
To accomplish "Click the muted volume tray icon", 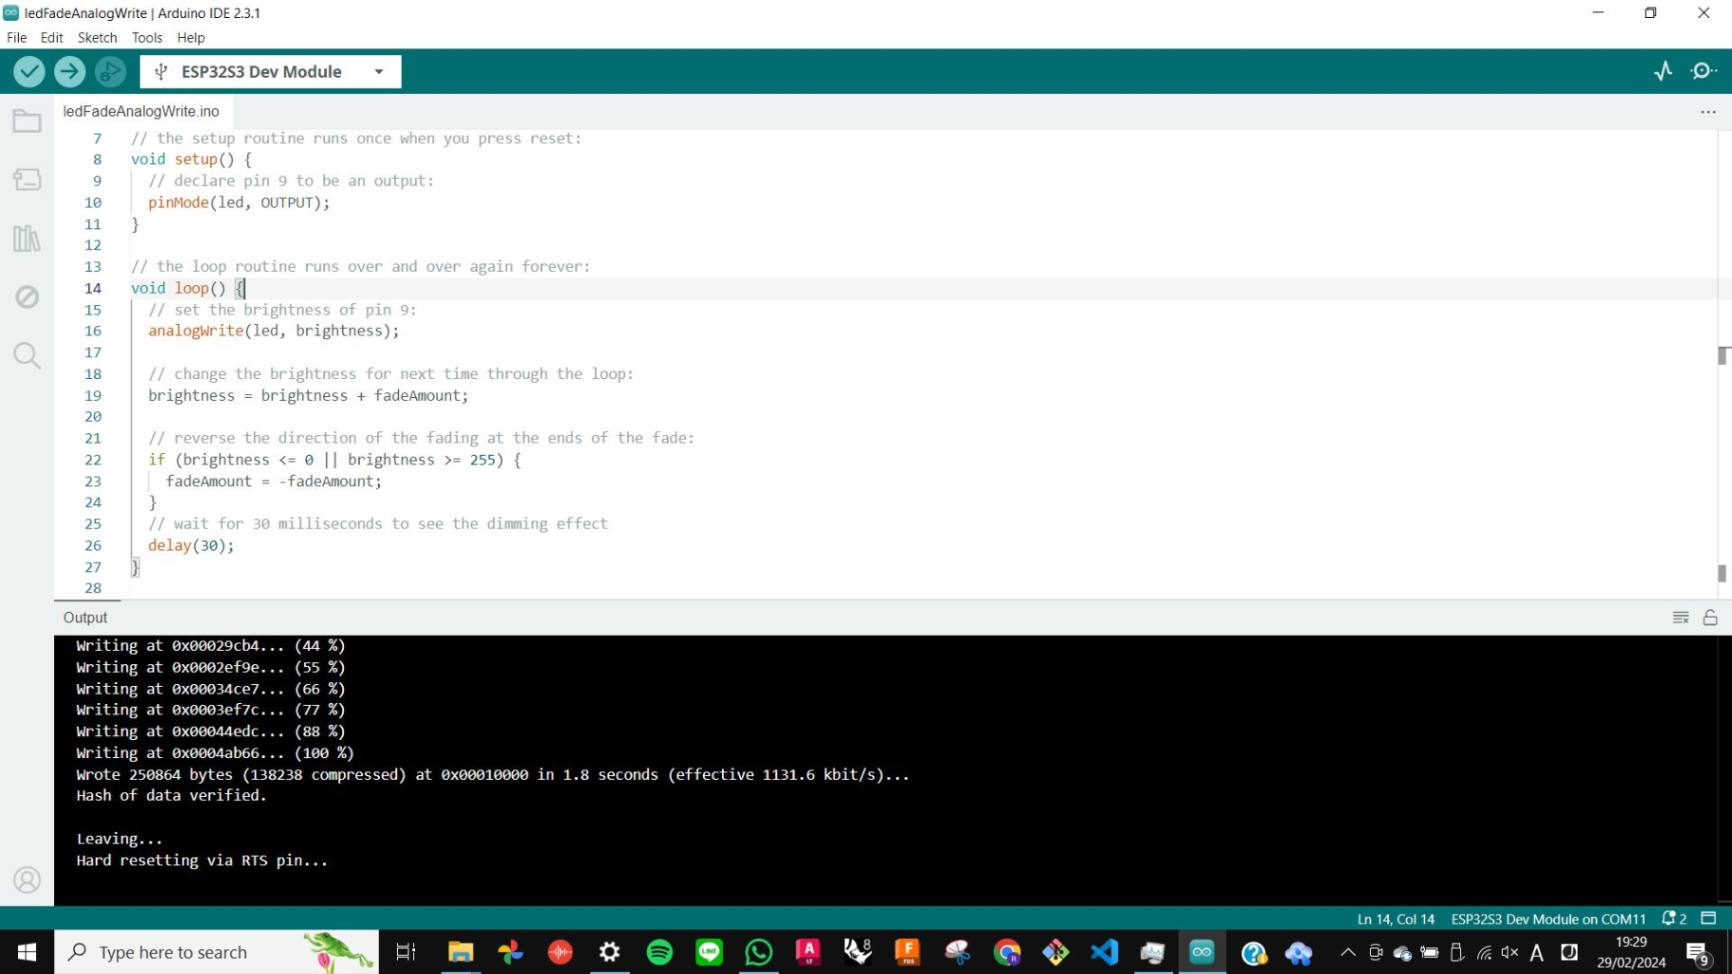I will coord(1510,952).
